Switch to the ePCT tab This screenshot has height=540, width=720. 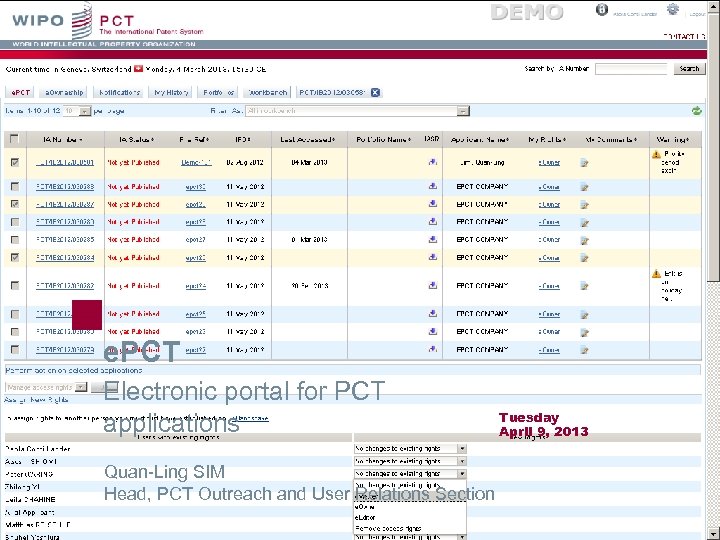(x=21, y=92)
